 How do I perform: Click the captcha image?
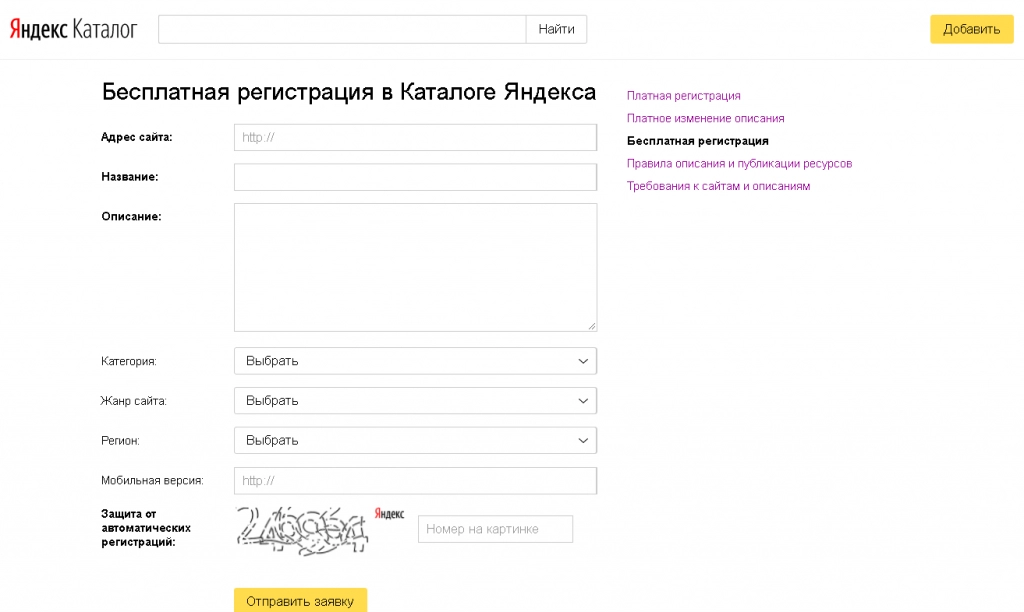click(x=302, y=530)
